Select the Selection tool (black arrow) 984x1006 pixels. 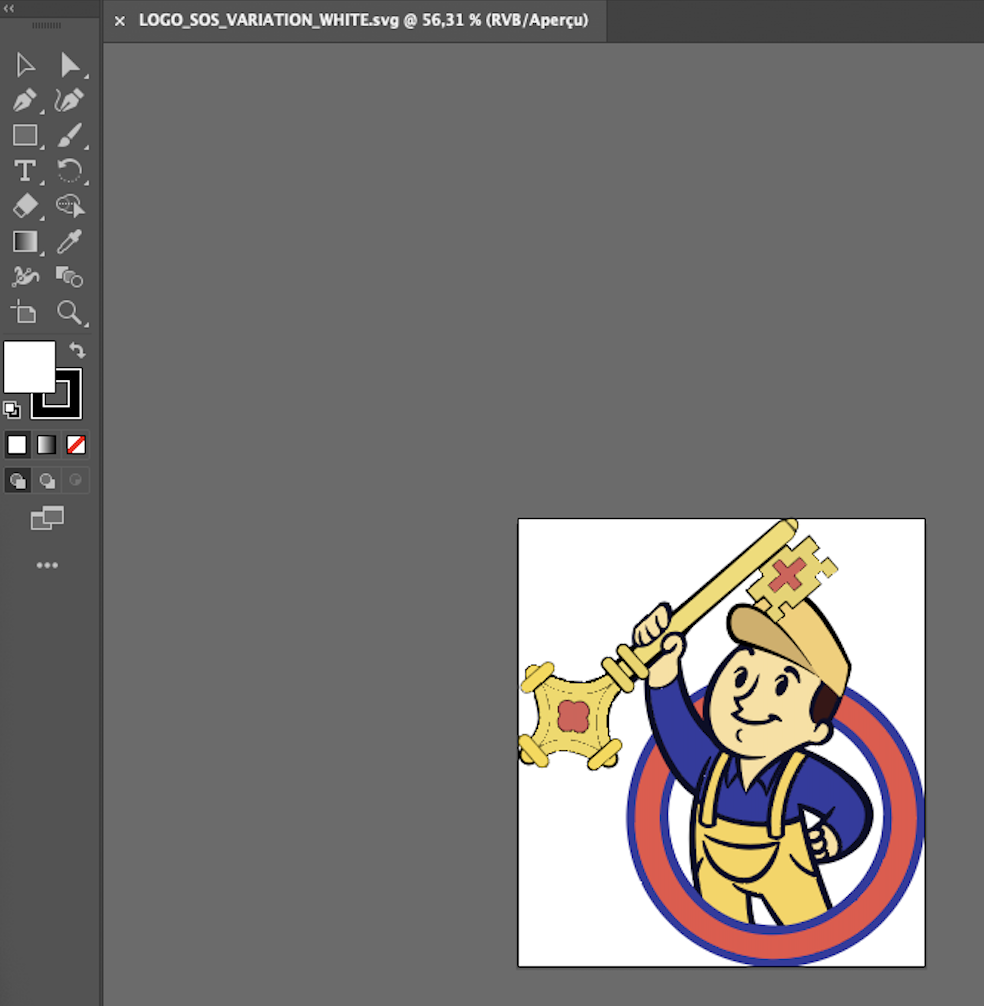pos(25,66)
